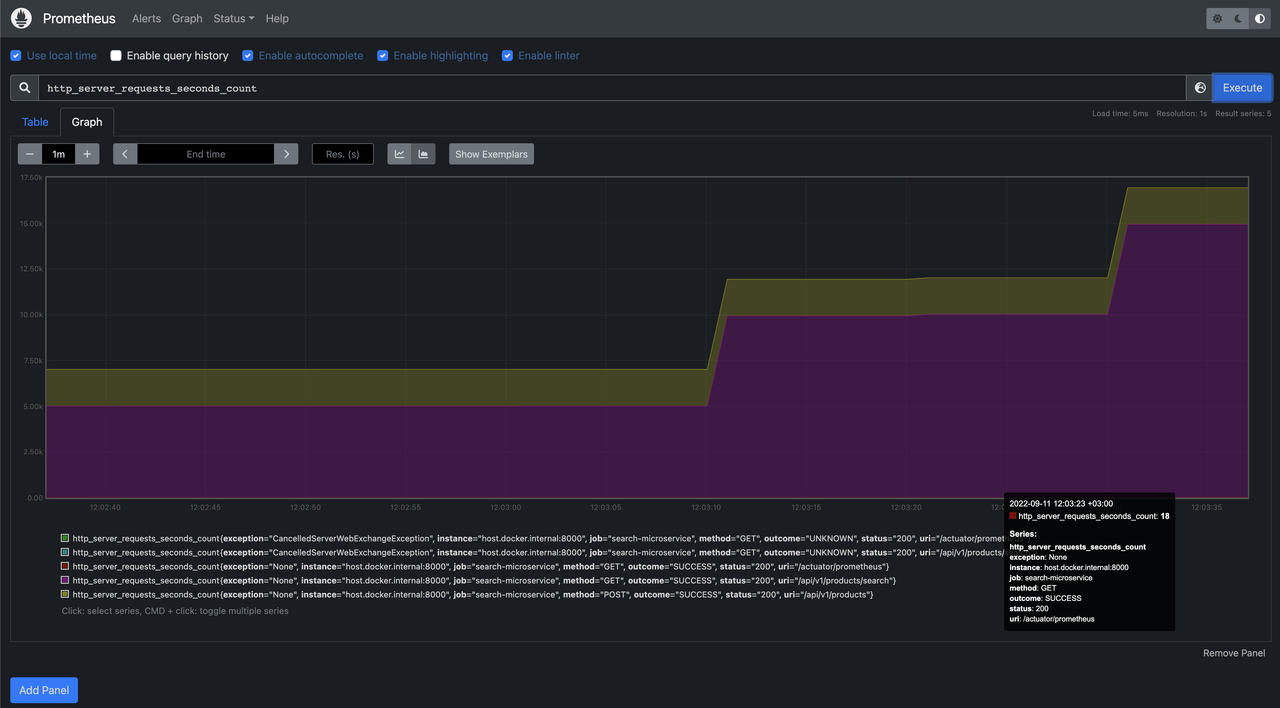Image resolution: width=1280 pixels, height=708 pixels.
Task: Enable query history checkbox
Action: [x=116, y=56]
